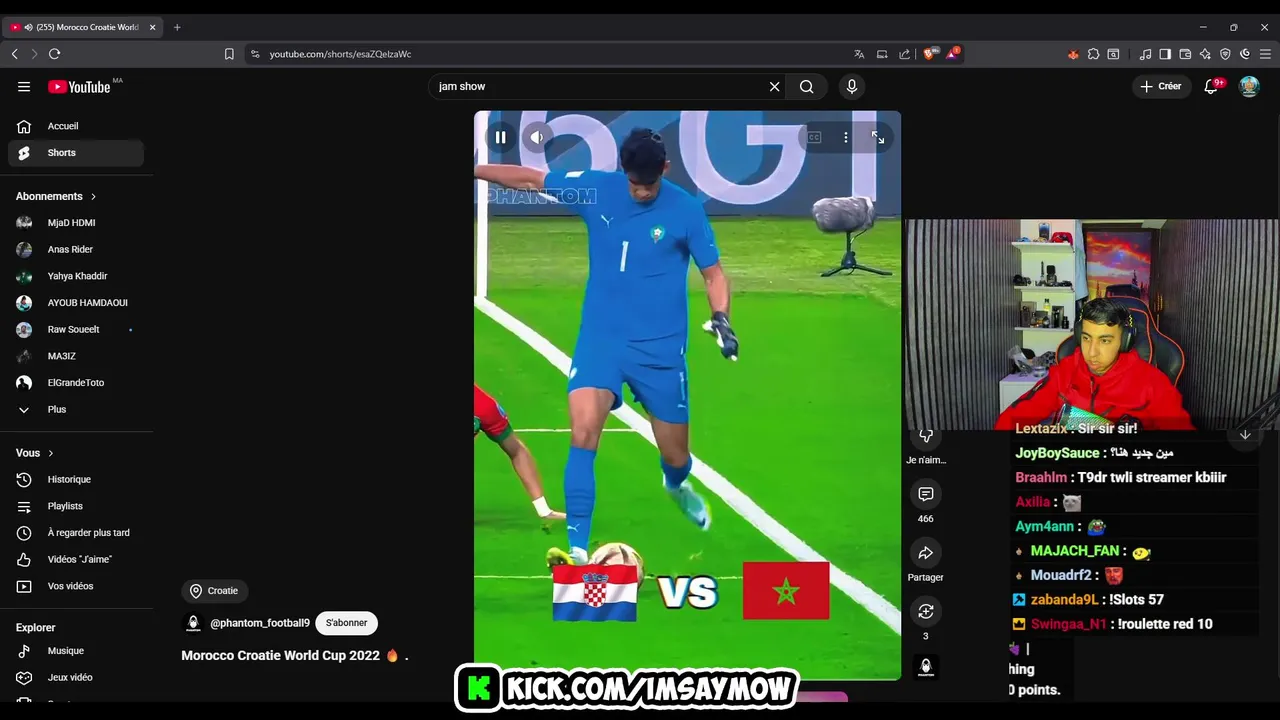
Task: Open the Brave VPN shield icon
Action: (x=1225, y=54)
